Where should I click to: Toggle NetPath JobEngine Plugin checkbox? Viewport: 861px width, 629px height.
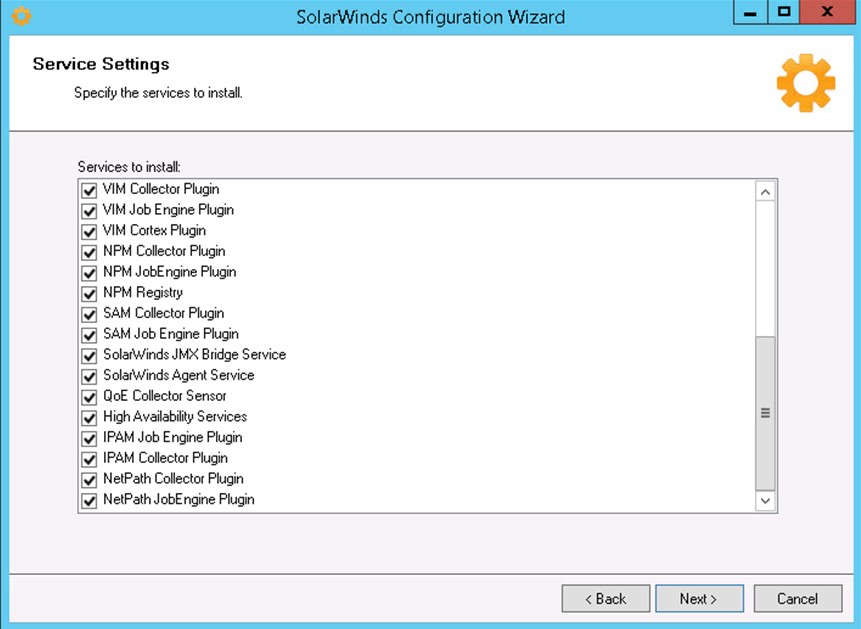coord(90,500)
